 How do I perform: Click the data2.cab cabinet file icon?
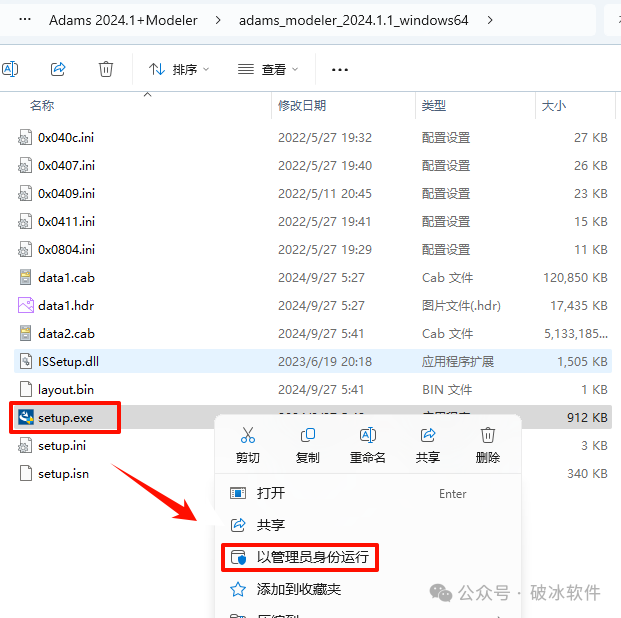click(25, 333)
